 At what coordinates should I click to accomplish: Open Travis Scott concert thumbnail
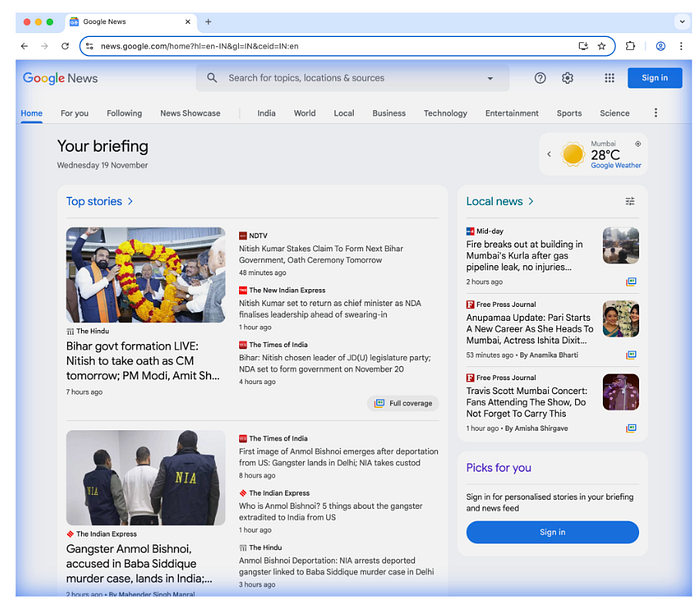[x=621, y=392]
